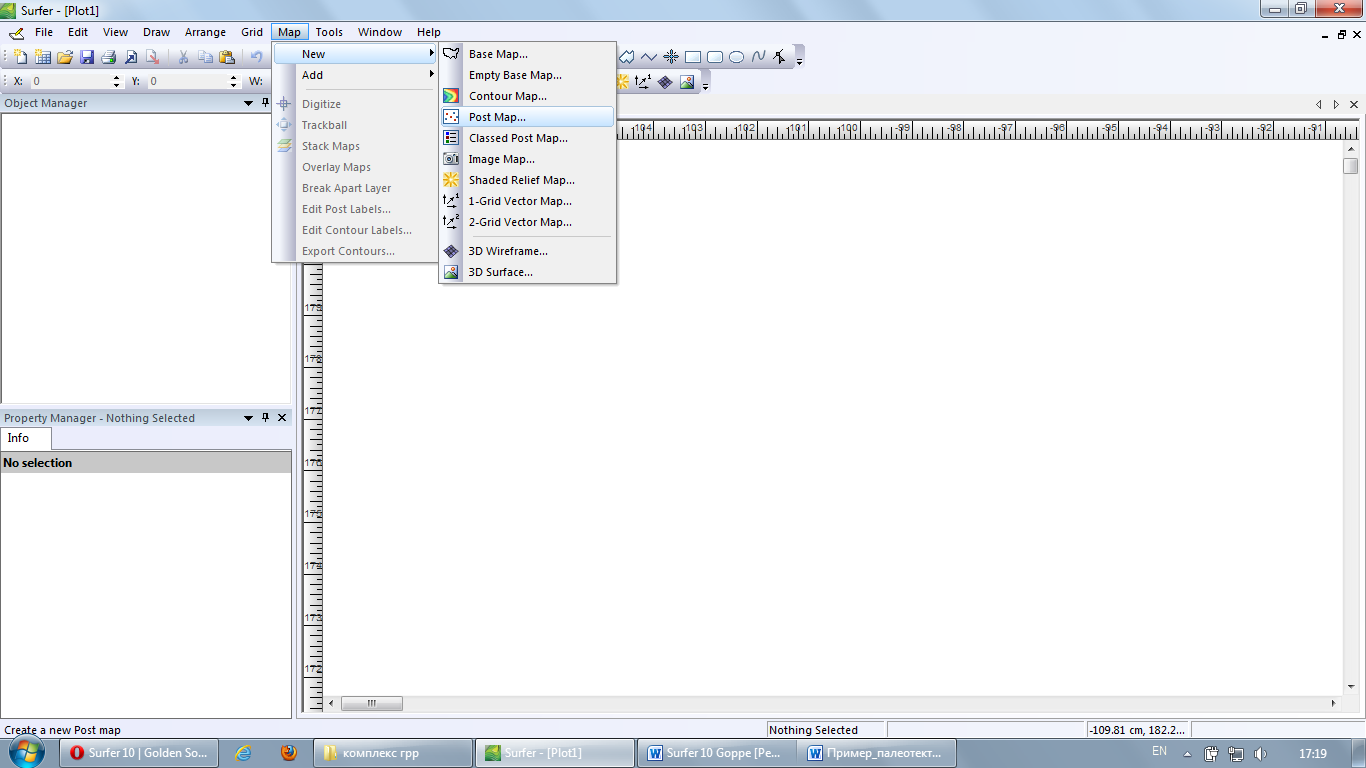Click the 3D Surface toolbar icon
The image size is (1366, 768).
pyautogui.click(x=687, y=82)
